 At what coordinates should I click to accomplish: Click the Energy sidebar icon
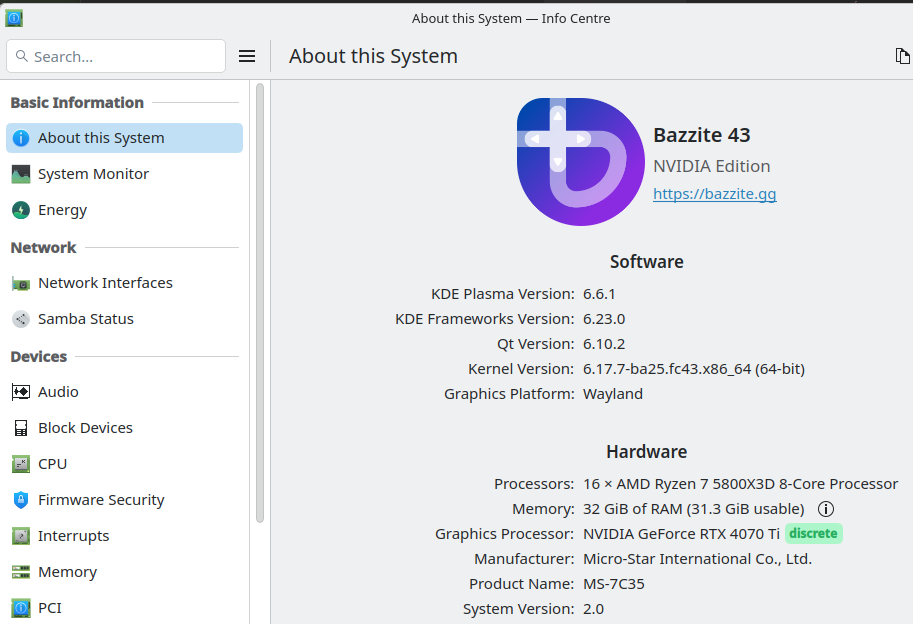click(21, 210)
